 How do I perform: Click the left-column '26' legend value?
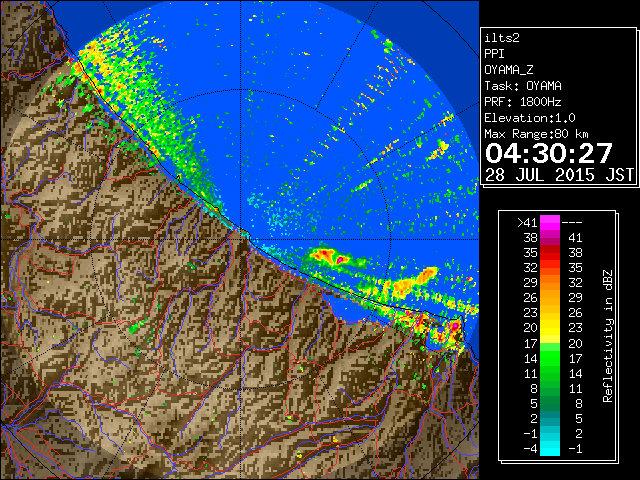point(531,298)
